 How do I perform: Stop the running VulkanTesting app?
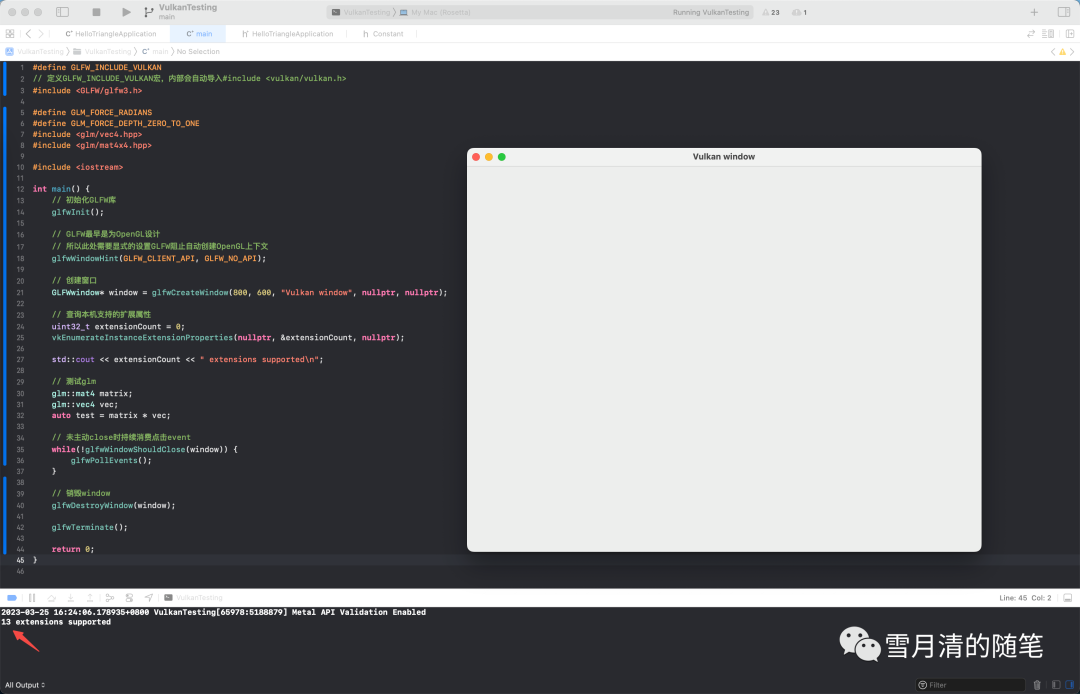point(96,12)
